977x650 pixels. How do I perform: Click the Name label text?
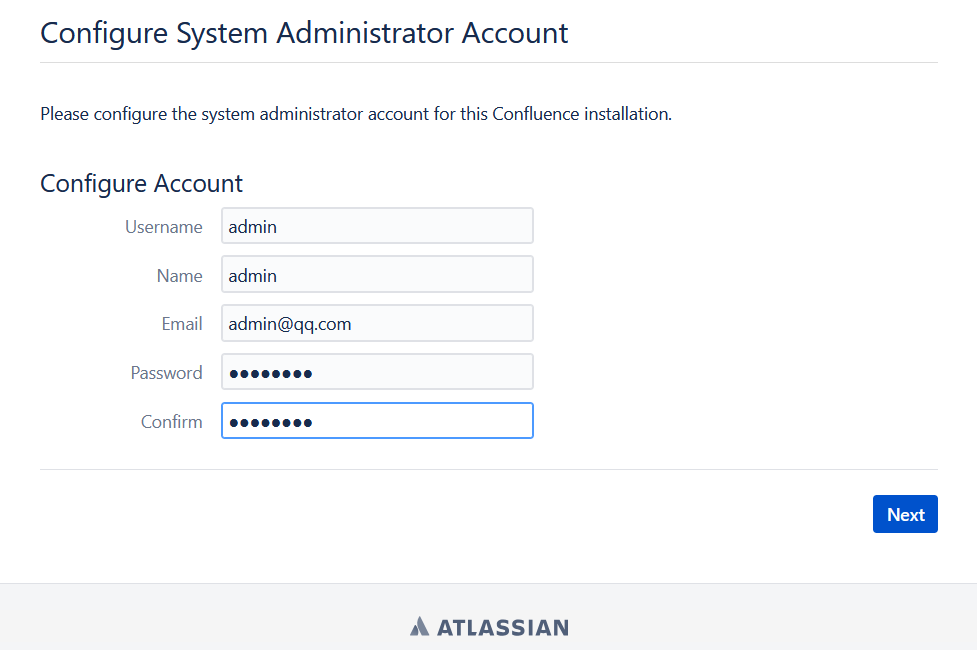click(x=180, y=276)
